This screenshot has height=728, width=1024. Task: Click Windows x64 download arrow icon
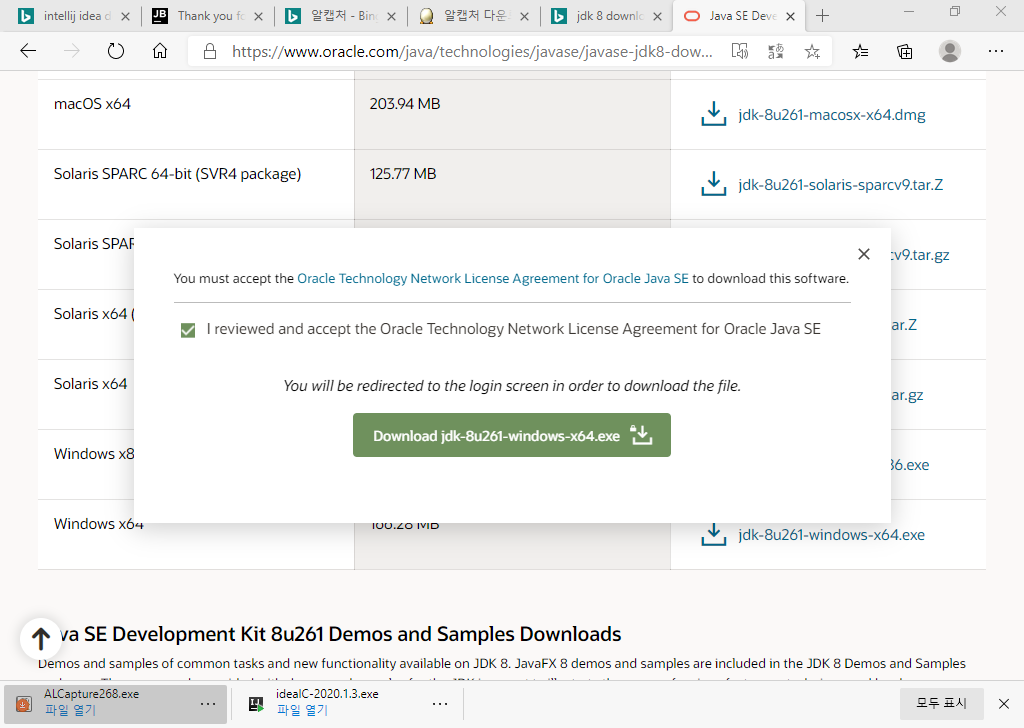coord(714,535)
